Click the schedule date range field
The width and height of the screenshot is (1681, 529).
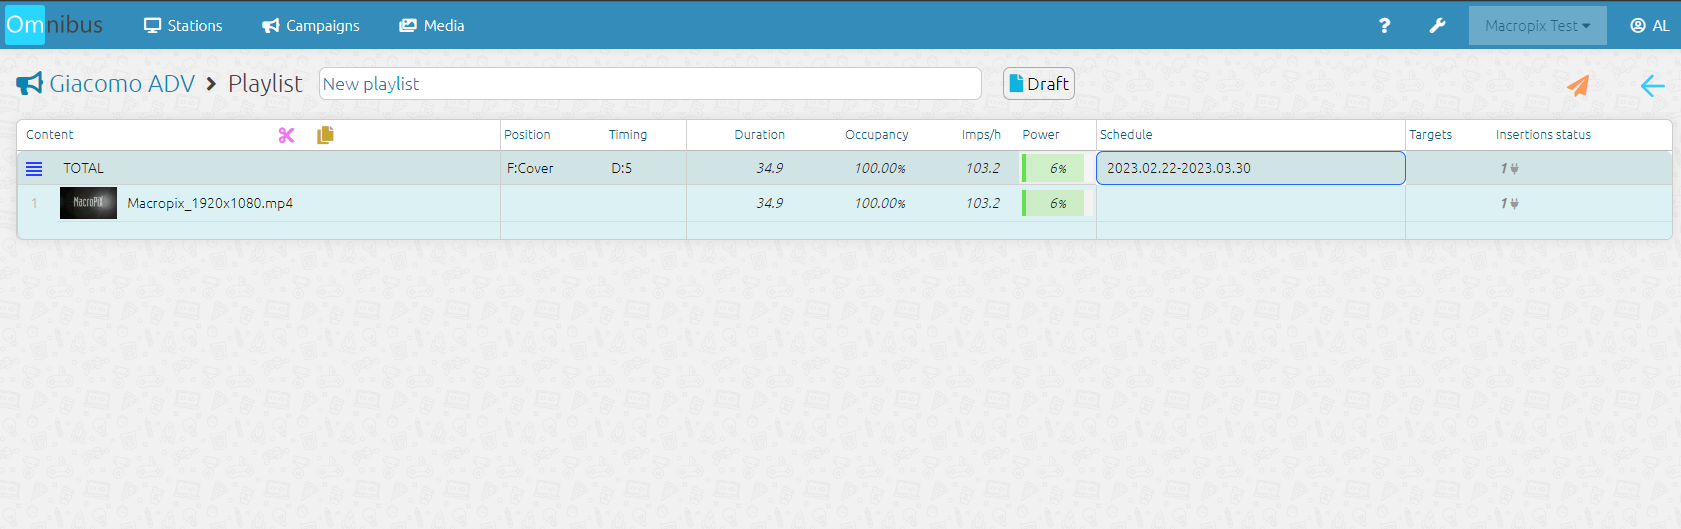click(1250, 169)
